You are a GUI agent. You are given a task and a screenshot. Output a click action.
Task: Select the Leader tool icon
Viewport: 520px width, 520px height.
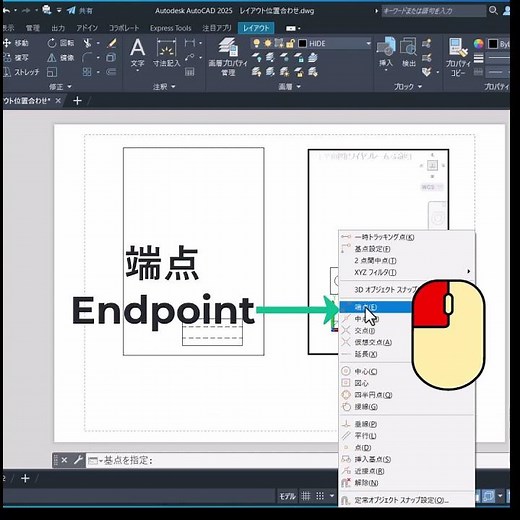(190, 57)
